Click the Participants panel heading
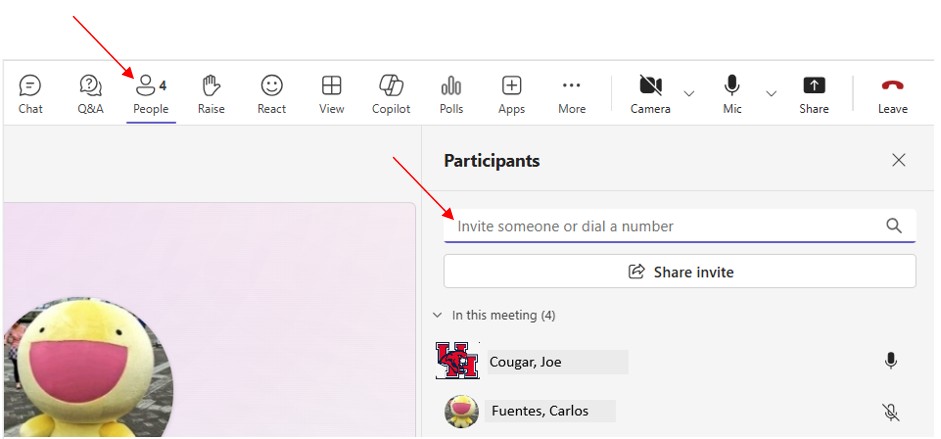This screenshot has height=439, width=941. (x=492, y=161)
